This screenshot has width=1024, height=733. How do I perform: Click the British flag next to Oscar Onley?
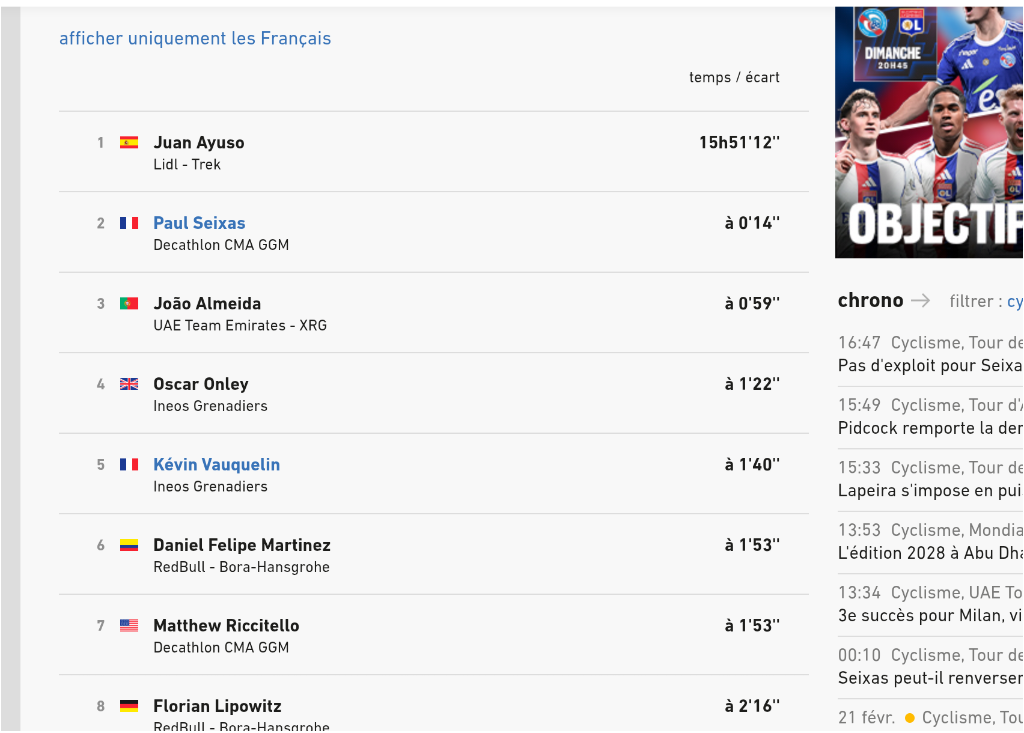tap(129, 384)
